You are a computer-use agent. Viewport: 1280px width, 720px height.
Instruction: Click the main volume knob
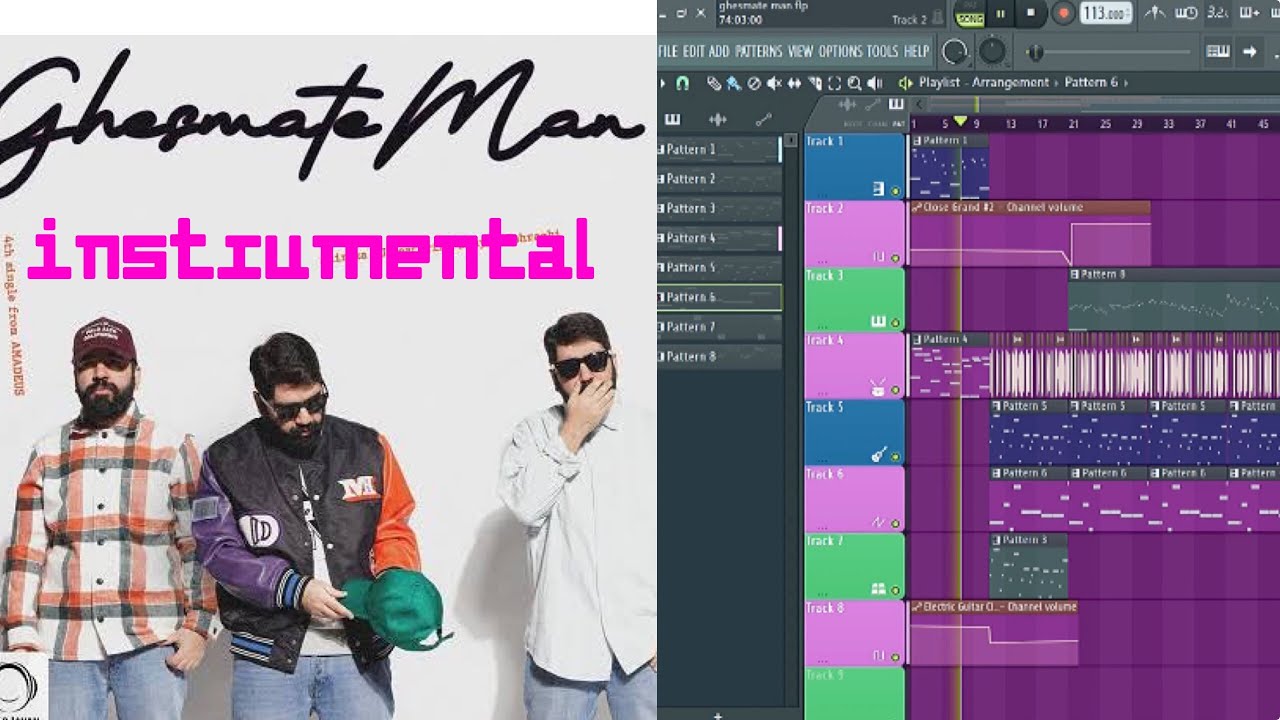pyautogui.click(x=956, y=52)
